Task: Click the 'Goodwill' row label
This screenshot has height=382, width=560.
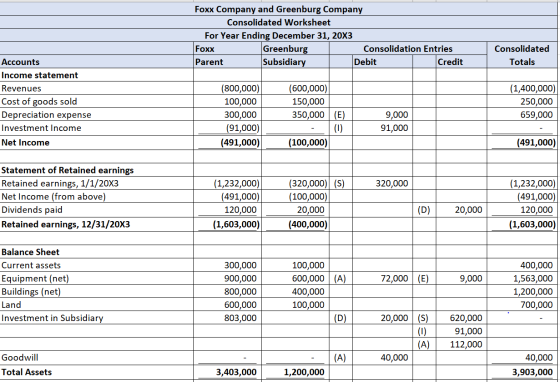Action: [20, 358]
